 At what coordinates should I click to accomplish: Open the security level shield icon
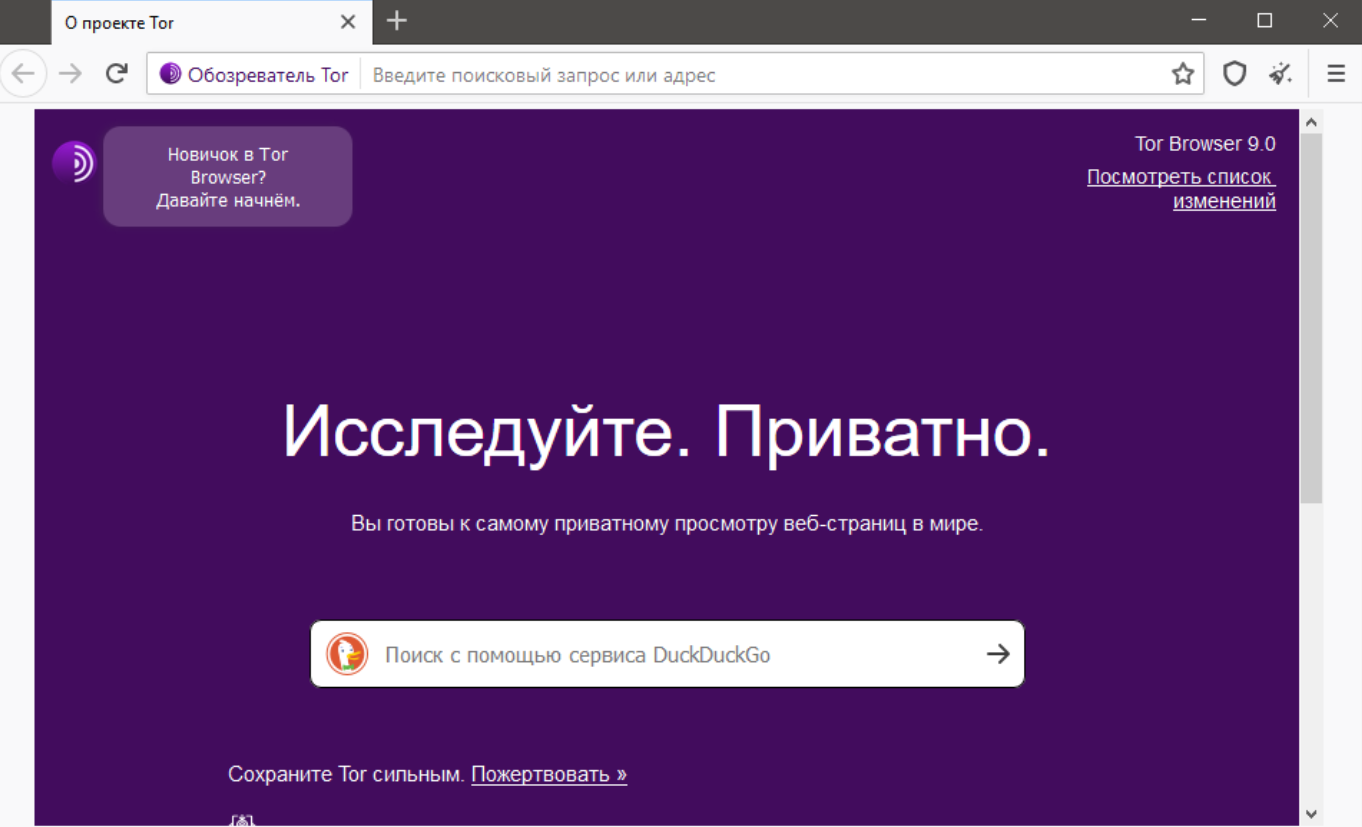tap(1235, 74)
